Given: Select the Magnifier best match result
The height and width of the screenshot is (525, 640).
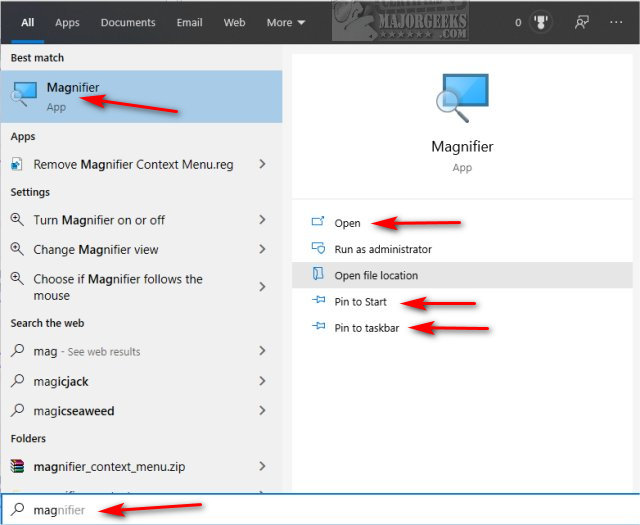Looking at the screenshot, I should click(x=141, y=97).
